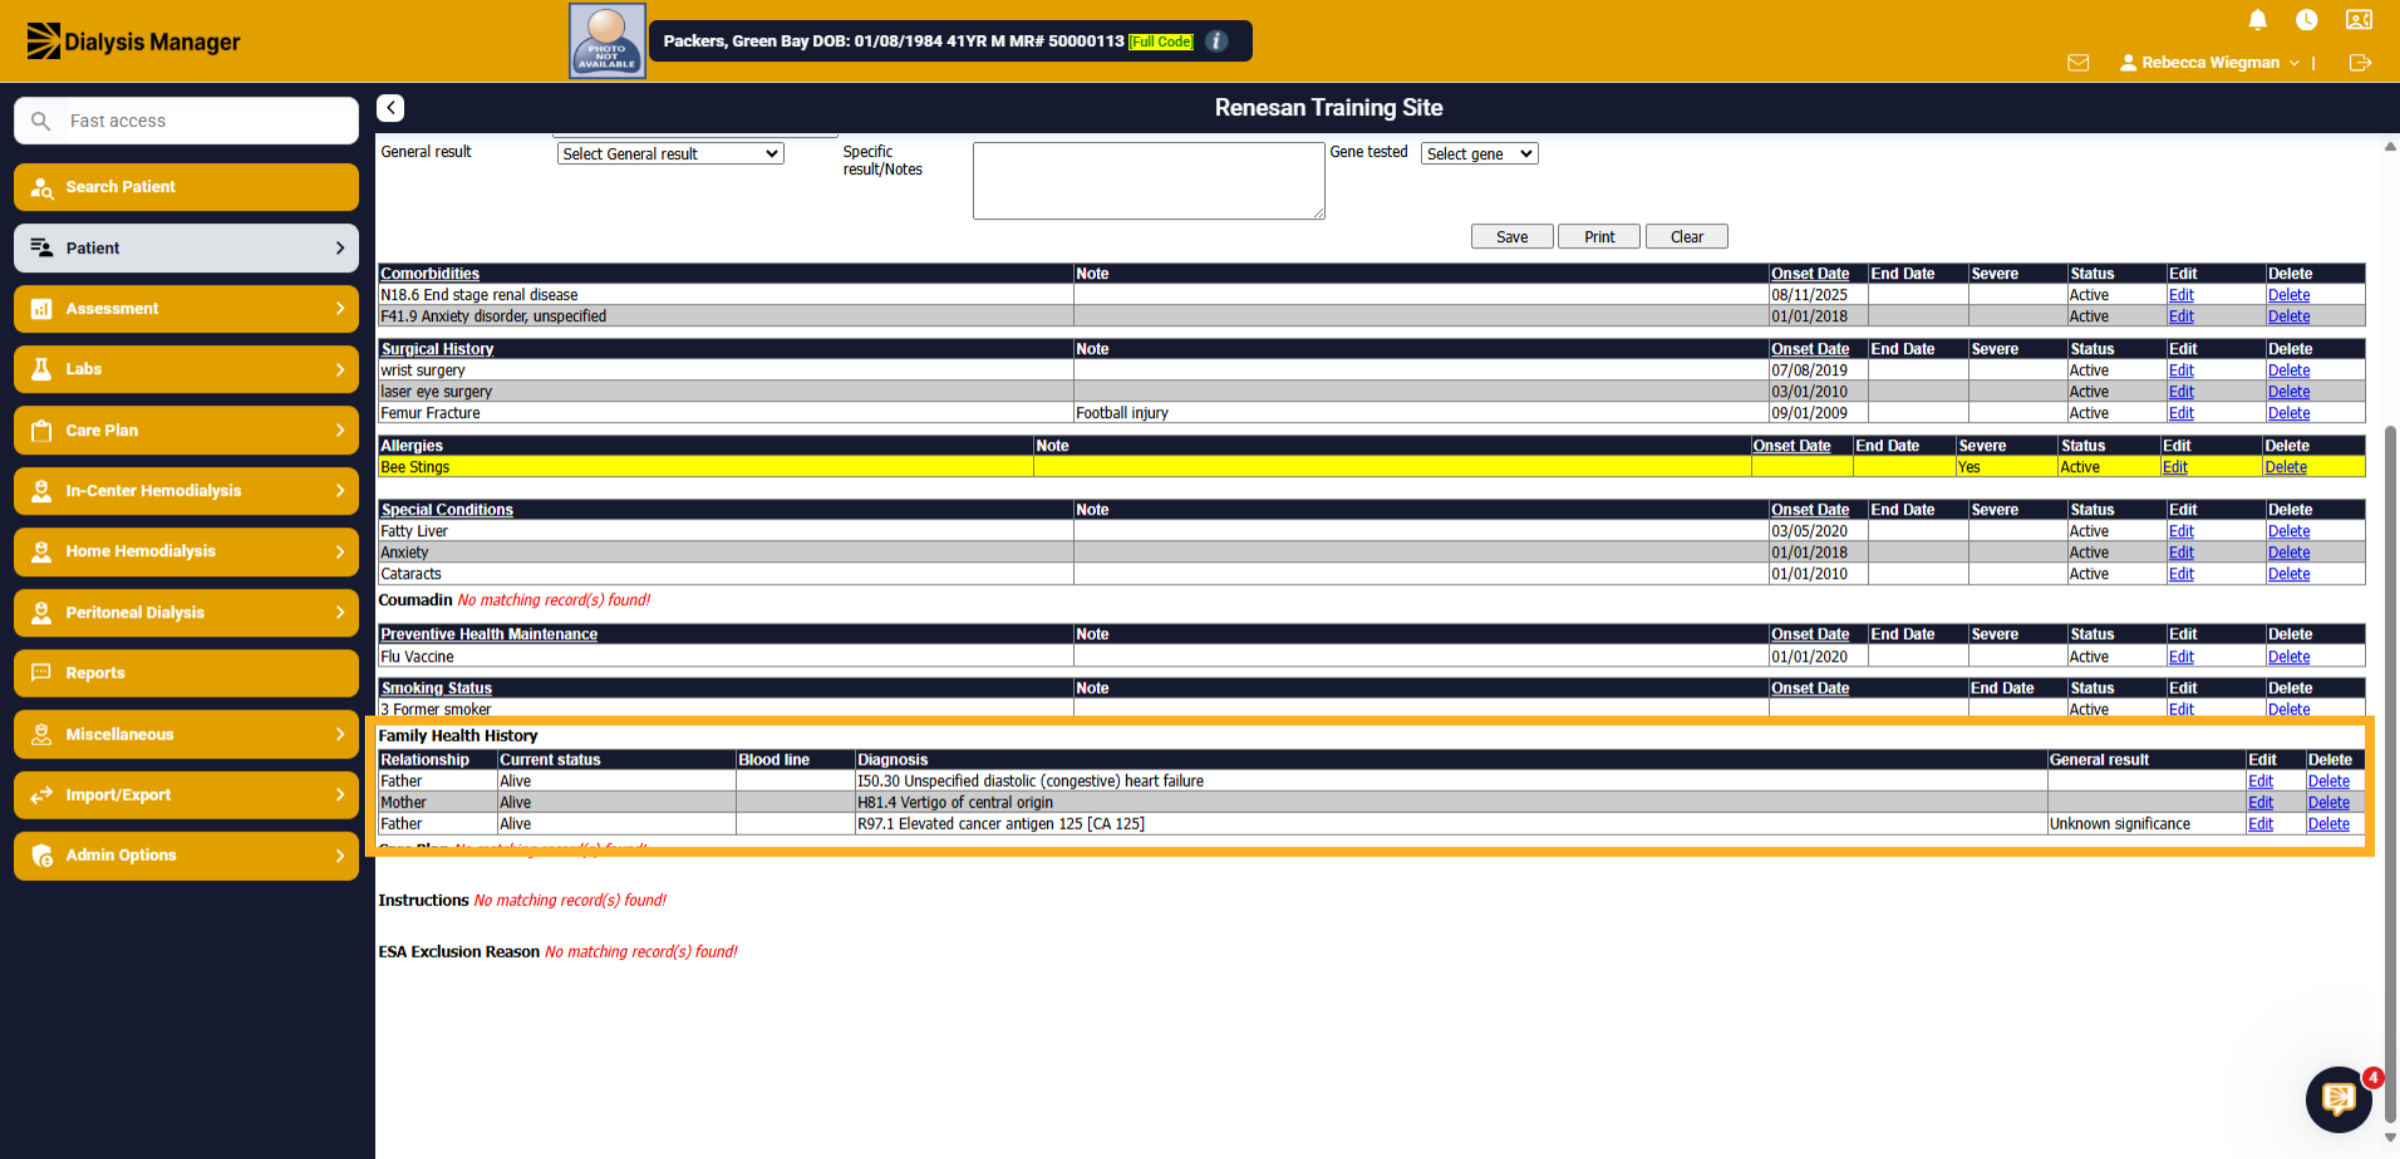Expand In-Center Hemodialysis menu

tap(186, 491)
